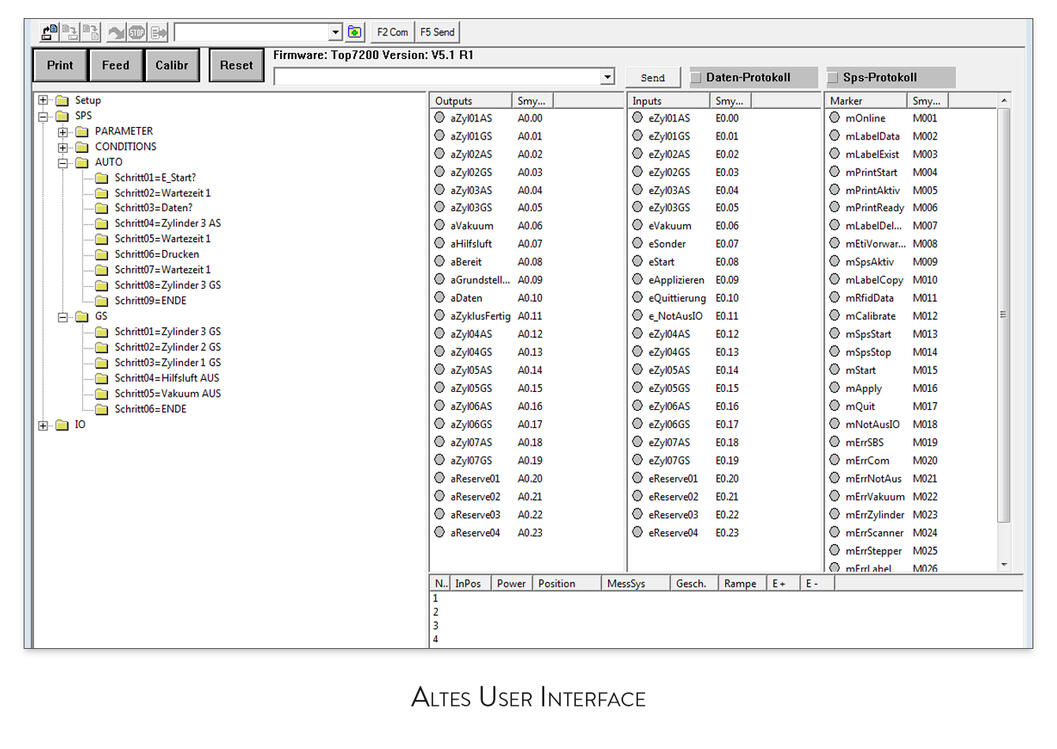This screenshot has width=1057, height=749.
Task: Click the Setup folder icon
Action: coord(62,100)
